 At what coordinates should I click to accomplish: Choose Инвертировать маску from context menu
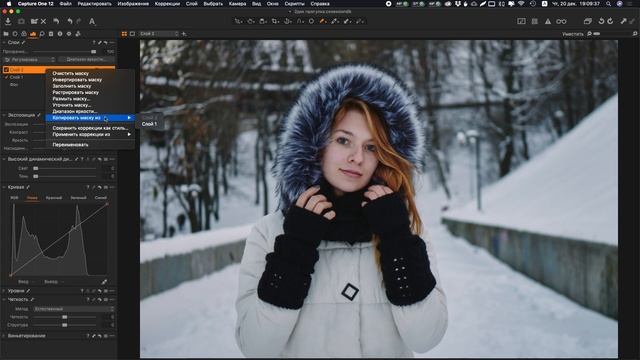pos(77,80)
